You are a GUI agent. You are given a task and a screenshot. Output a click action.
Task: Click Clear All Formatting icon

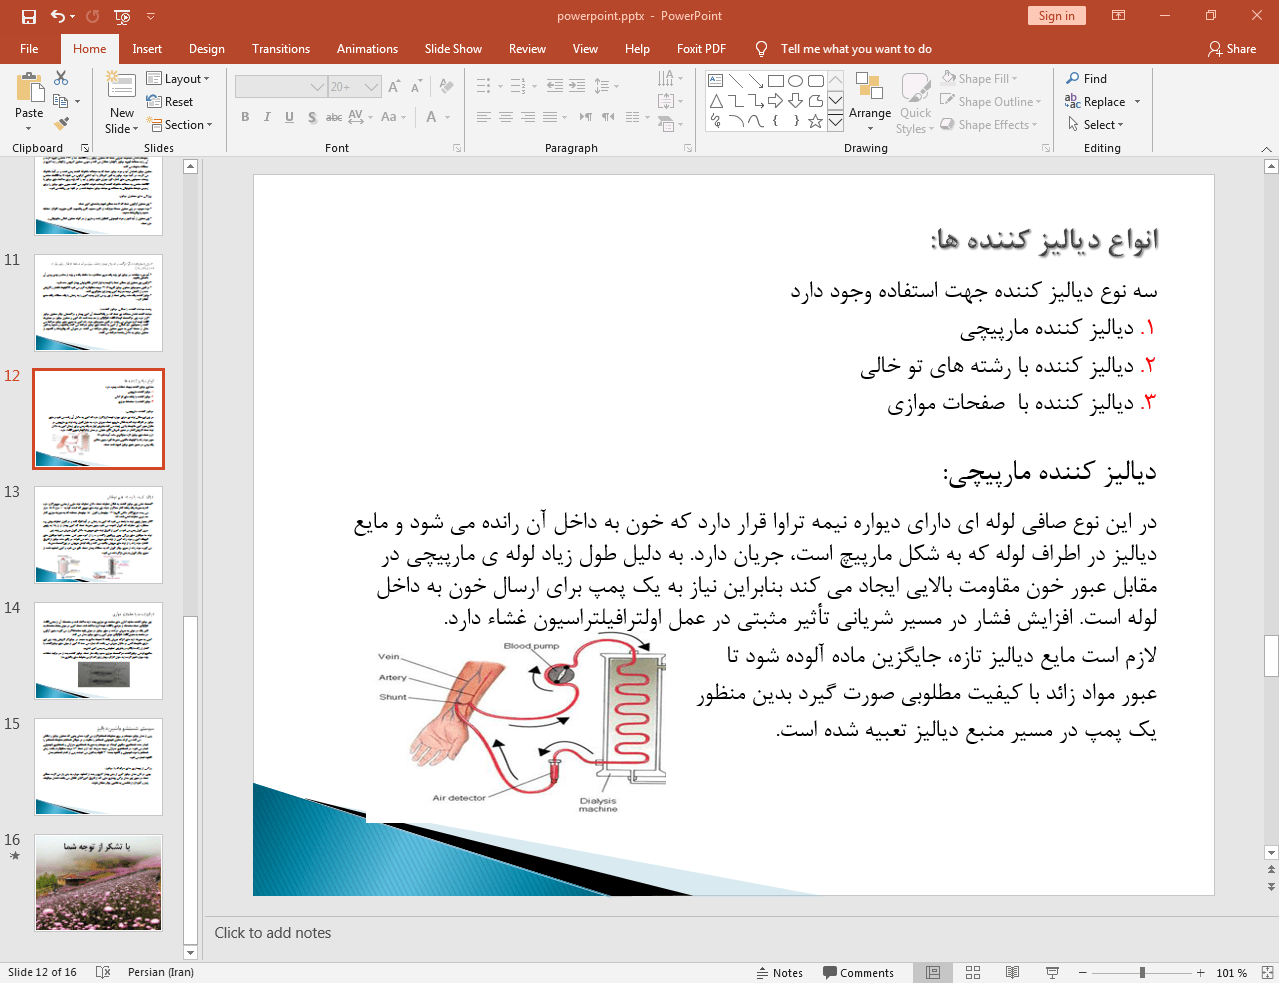pyautogui.click(x=446, y=87)
